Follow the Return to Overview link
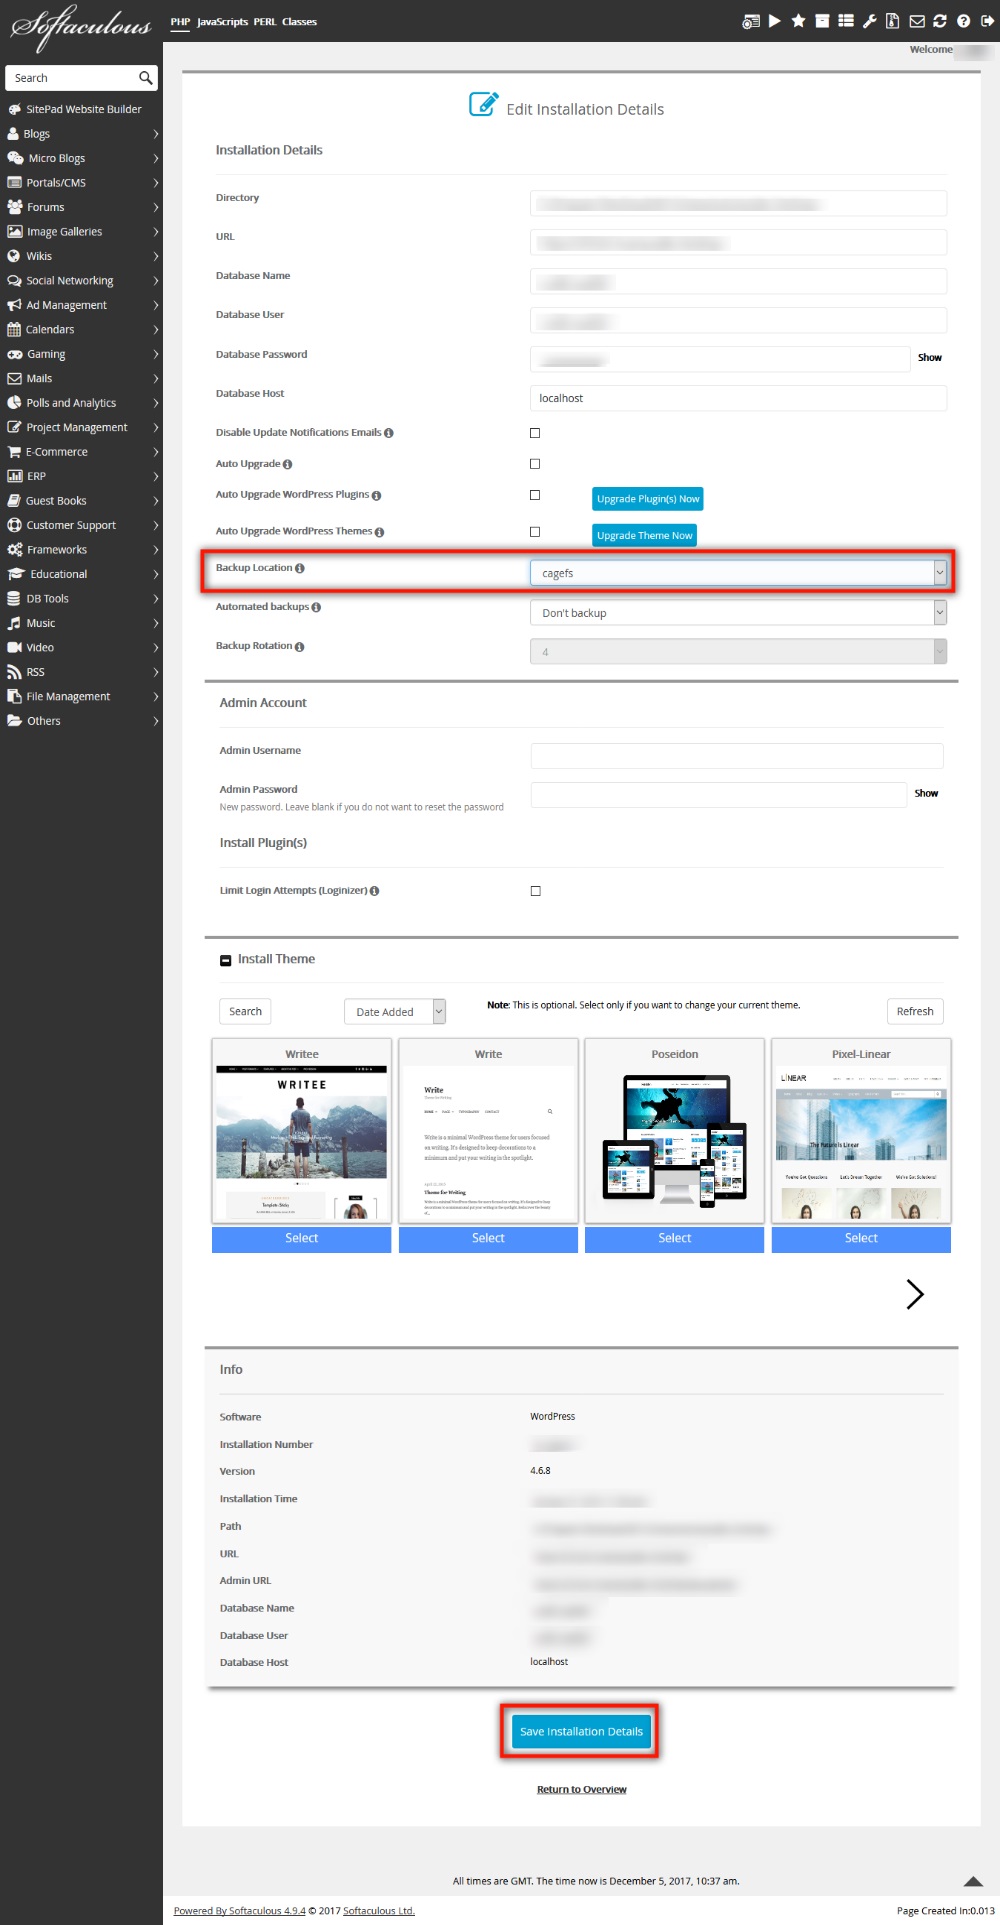1000x1925 pixels. [582, 1790]
